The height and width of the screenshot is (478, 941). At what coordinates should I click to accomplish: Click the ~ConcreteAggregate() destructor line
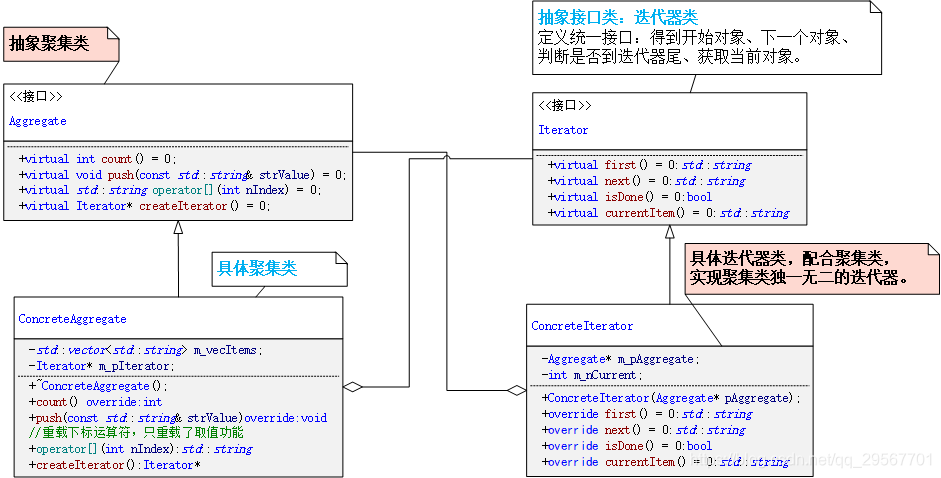(98, 386)
